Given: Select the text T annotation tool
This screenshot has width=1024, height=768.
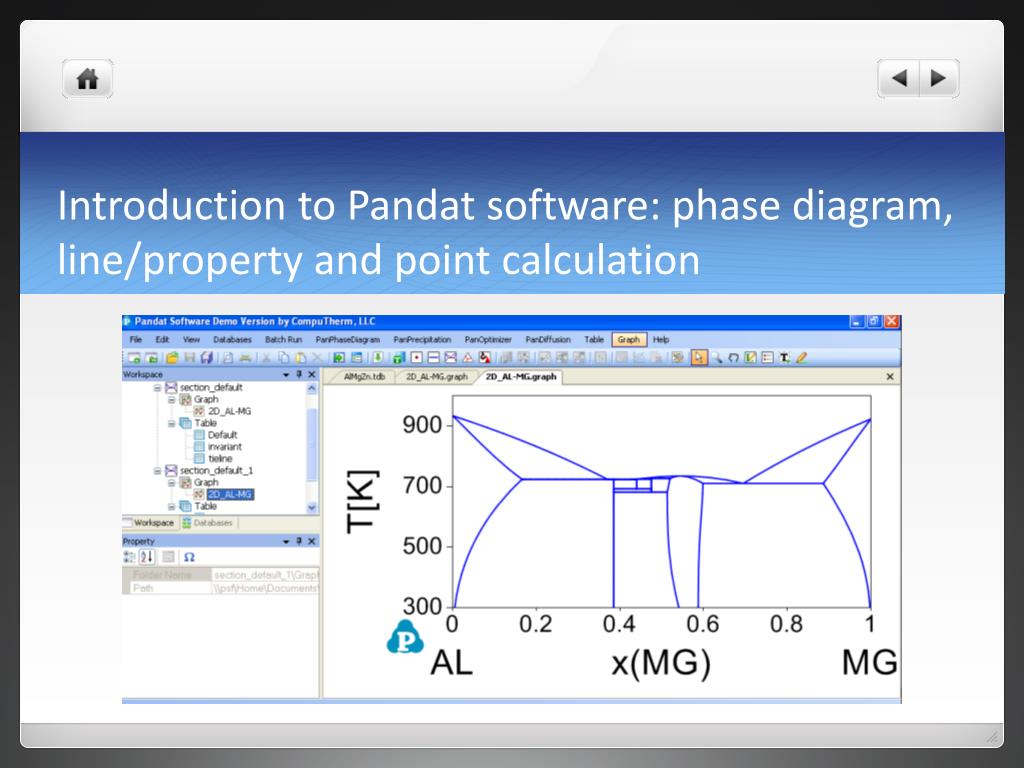Looking at the screenshot, I should click(x=784, y=357).
